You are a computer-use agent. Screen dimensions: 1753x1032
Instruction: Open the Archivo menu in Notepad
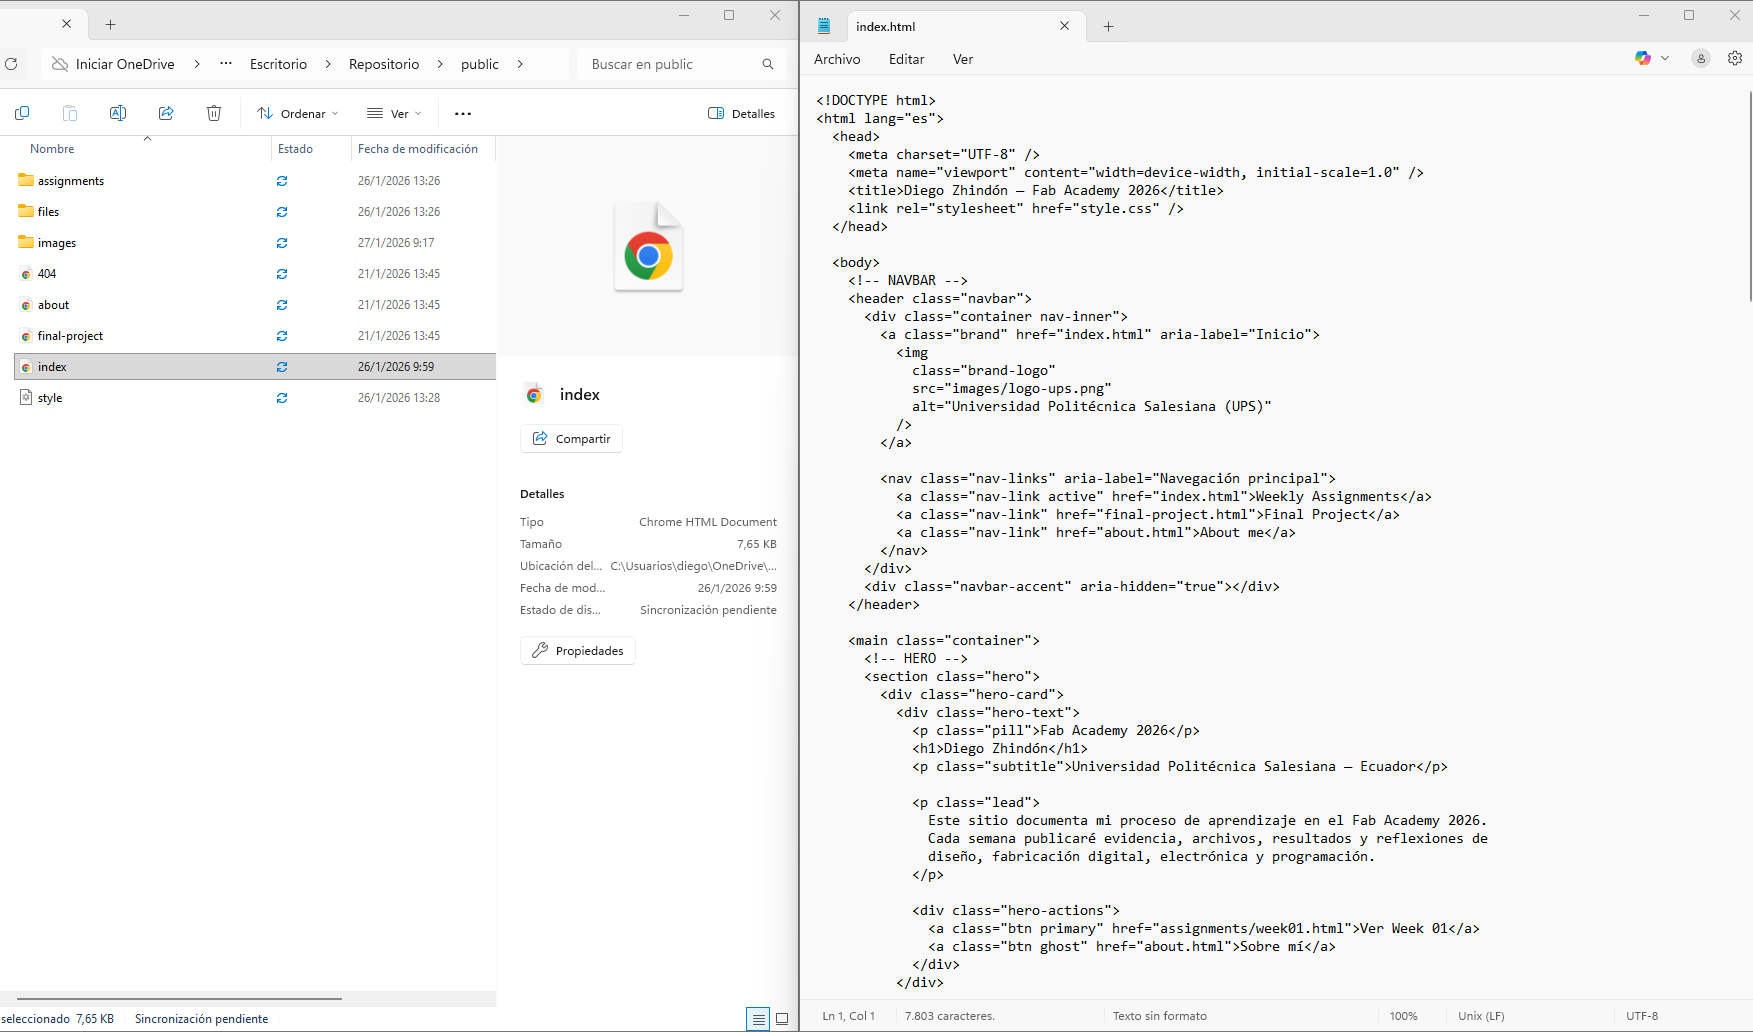tap(837, 59)
